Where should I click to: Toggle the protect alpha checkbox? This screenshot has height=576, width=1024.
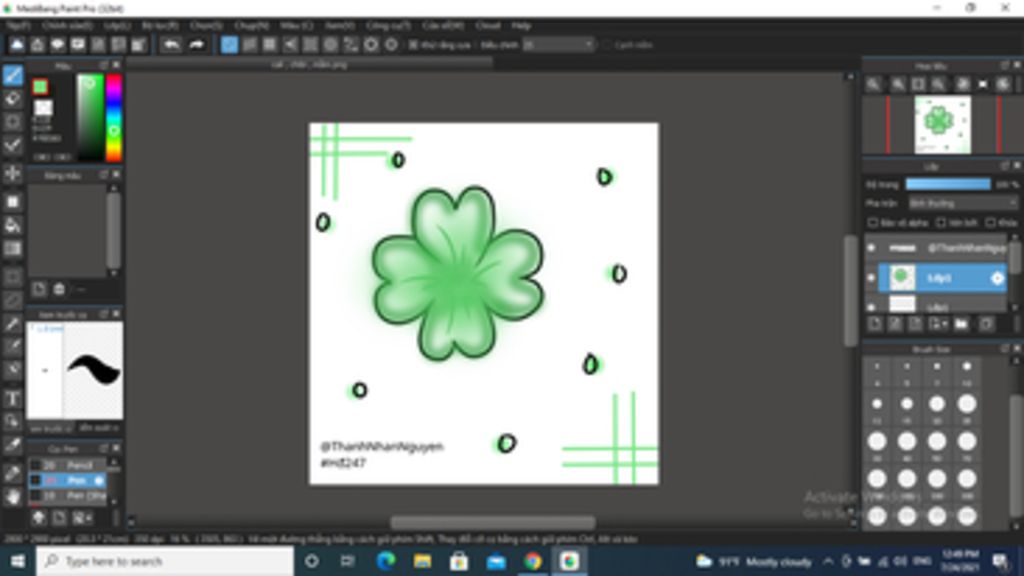pos(872,223)
